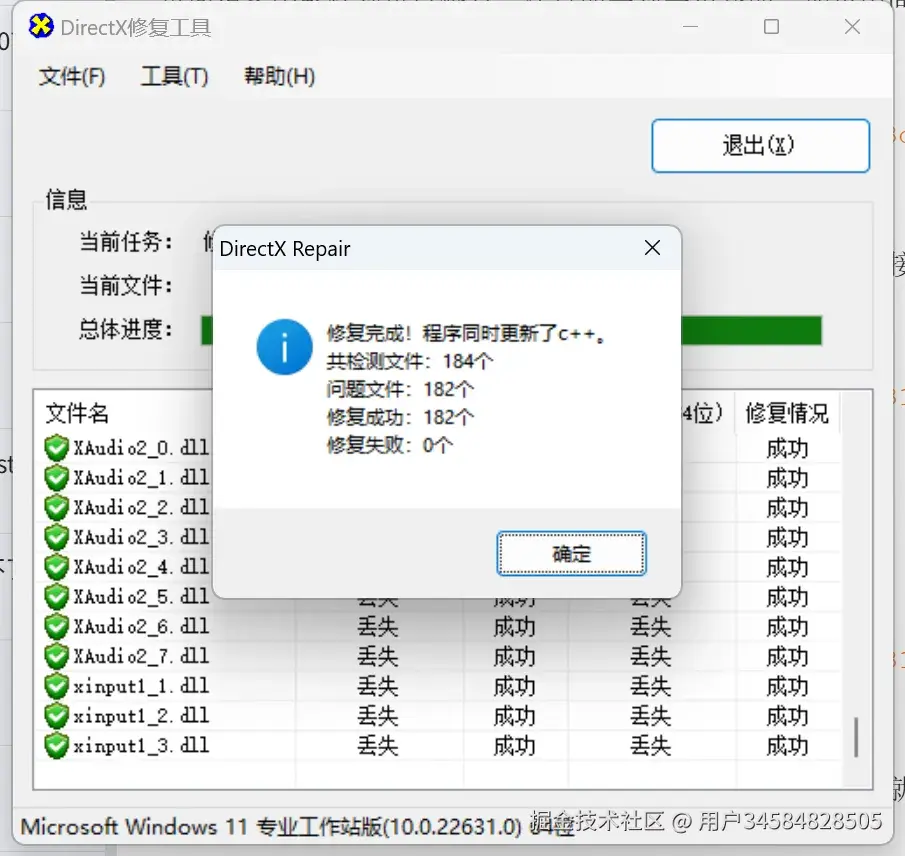Click the DirectX修复工具 title bar app icon
The height and width of the screenshot is (856, 905).
click(x=41, y=27)
